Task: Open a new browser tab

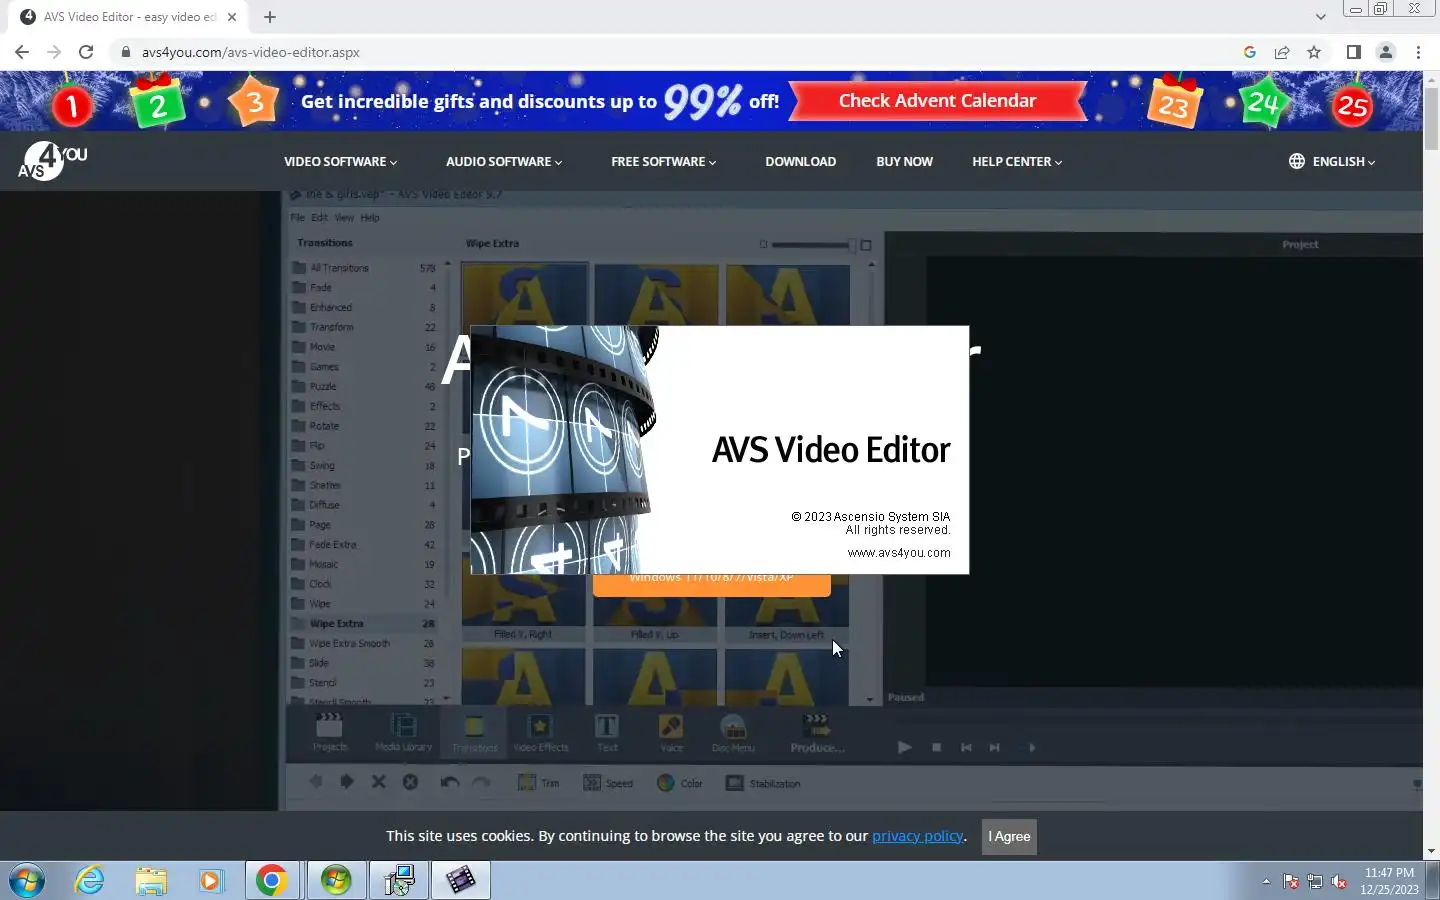Action: point(269,17)
